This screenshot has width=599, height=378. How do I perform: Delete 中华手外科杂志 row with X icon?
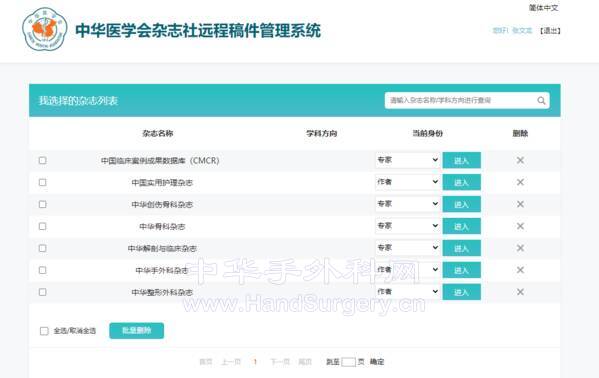[x=520, y=270]
